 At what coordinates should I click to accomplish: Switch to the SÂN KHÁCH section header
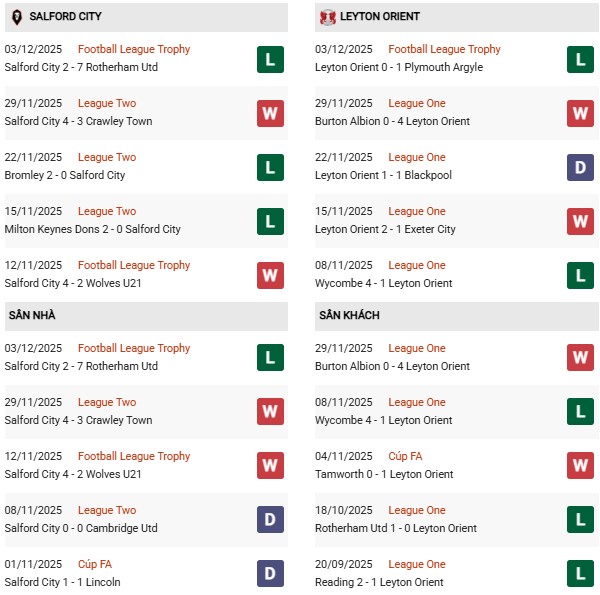[x=349, y=316]
